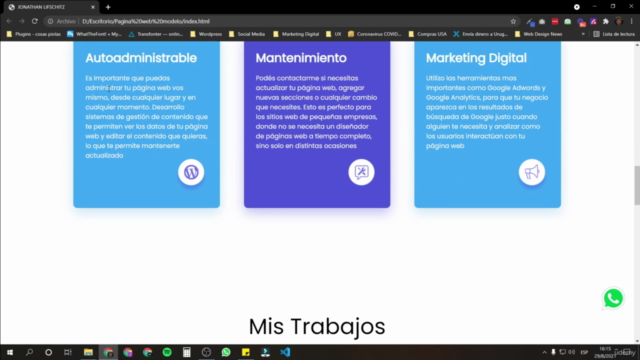Open the Compras USA bookmark folder

(428, 34)
